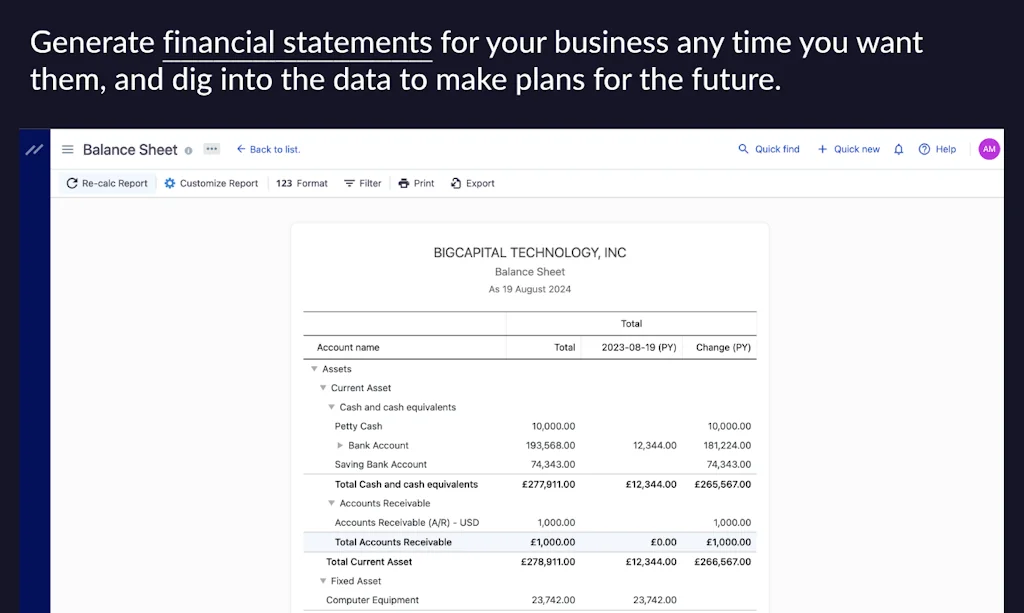The image size is (1024, 613).
Task: Collapse the Assets section
Action: [315, 368]
